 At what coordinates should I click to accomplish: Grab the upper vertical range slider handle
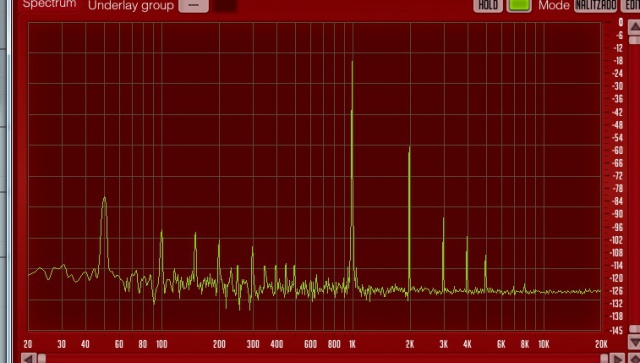pos(634,40)
